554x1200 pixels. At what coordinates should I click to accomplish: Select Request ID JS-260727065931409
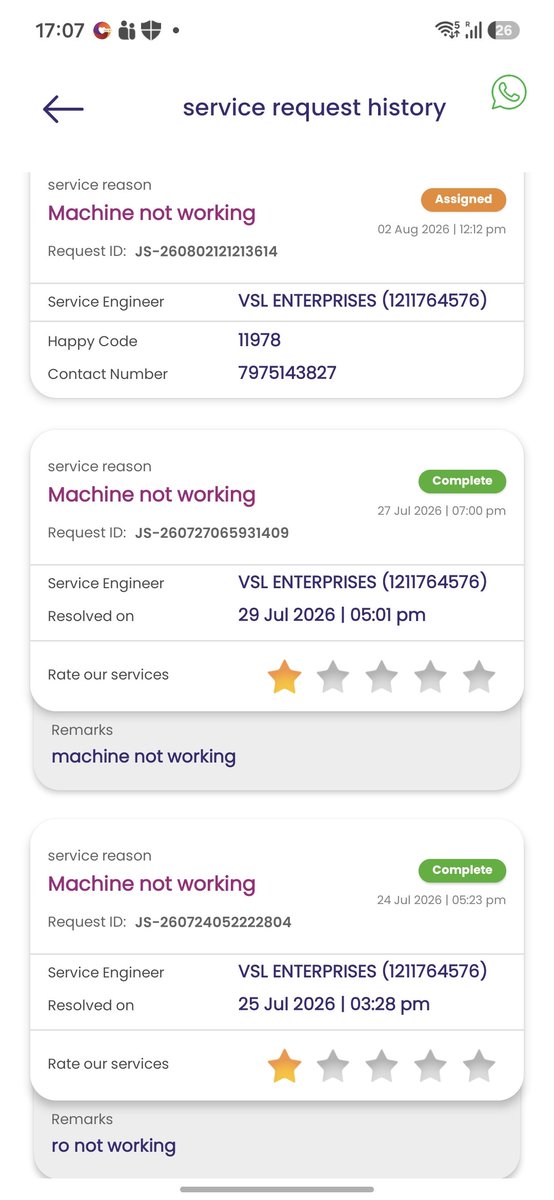coord(212,533)
